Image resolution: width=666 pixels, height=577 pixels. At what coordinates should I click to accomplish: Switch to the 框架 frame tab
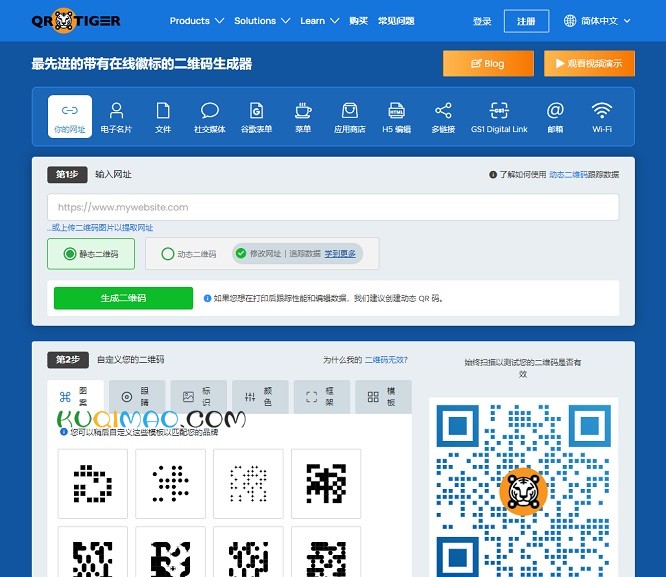click(322, 396)
